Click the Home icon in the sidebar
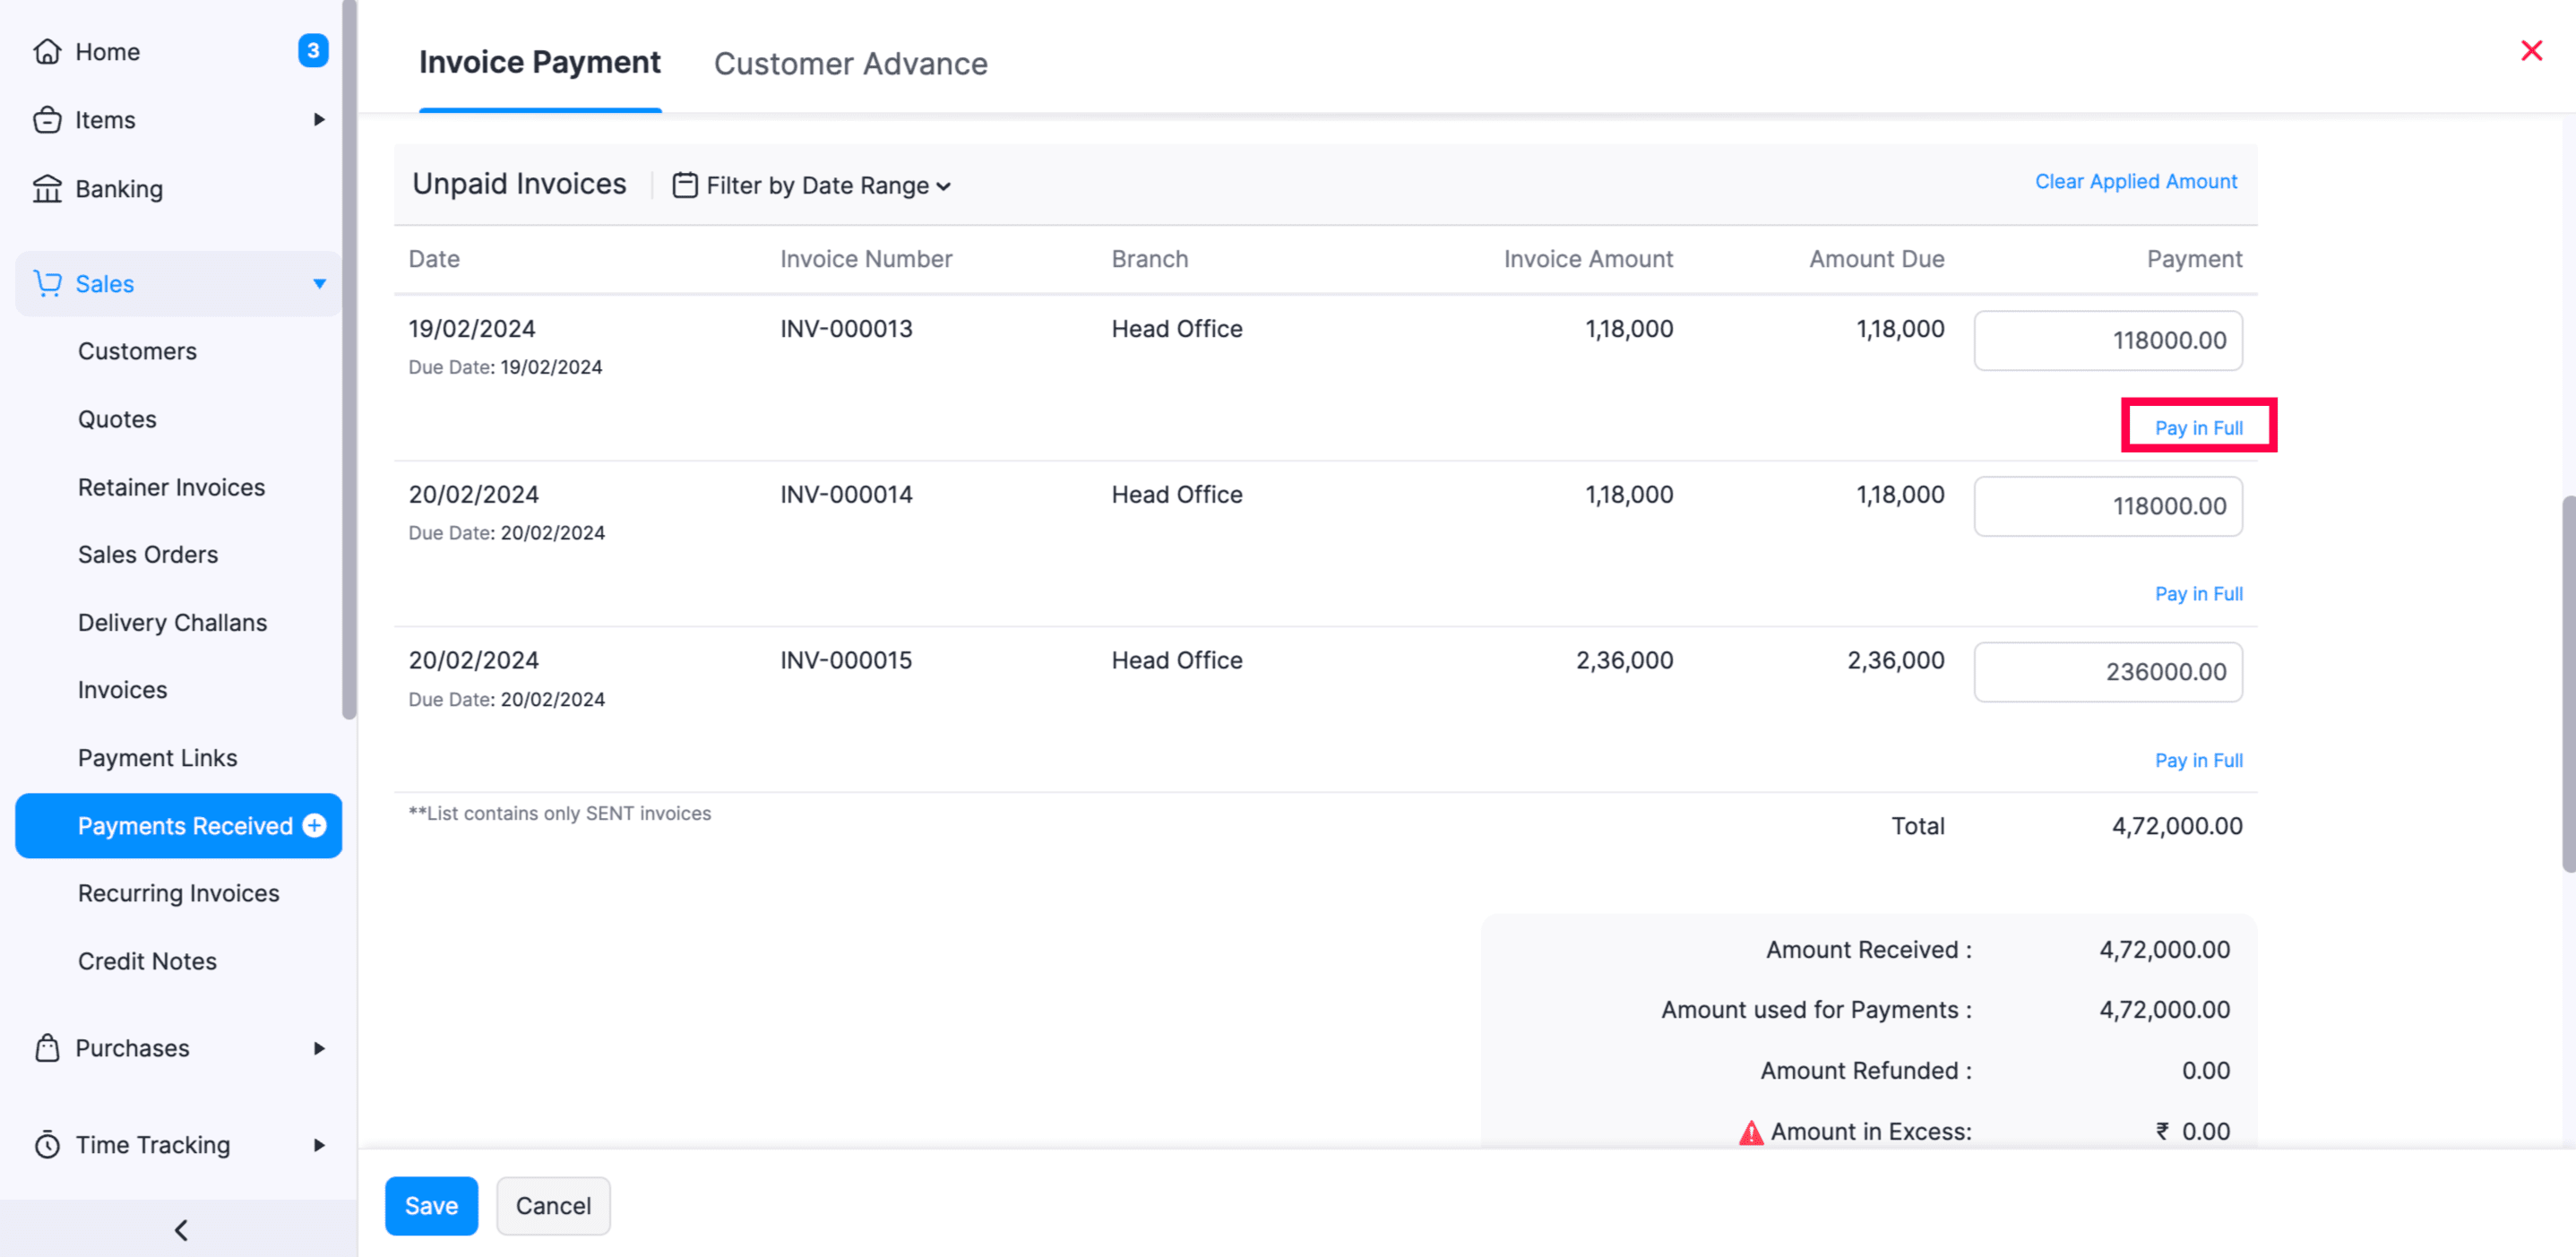2576x1257 pixels. (x=48, y=51)
